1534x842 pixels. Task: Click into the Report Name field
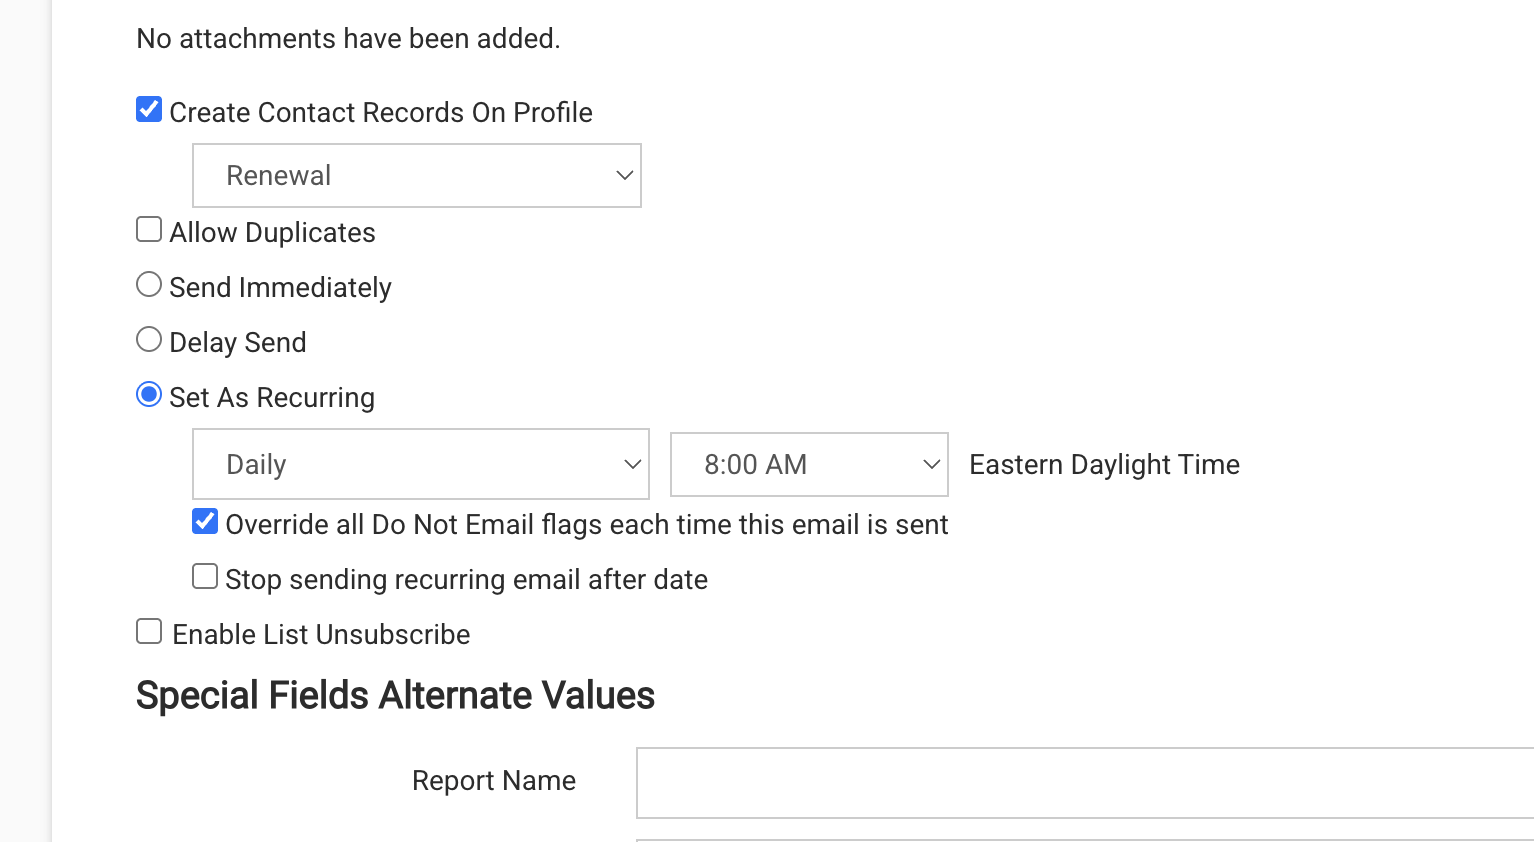[1085, 783]
